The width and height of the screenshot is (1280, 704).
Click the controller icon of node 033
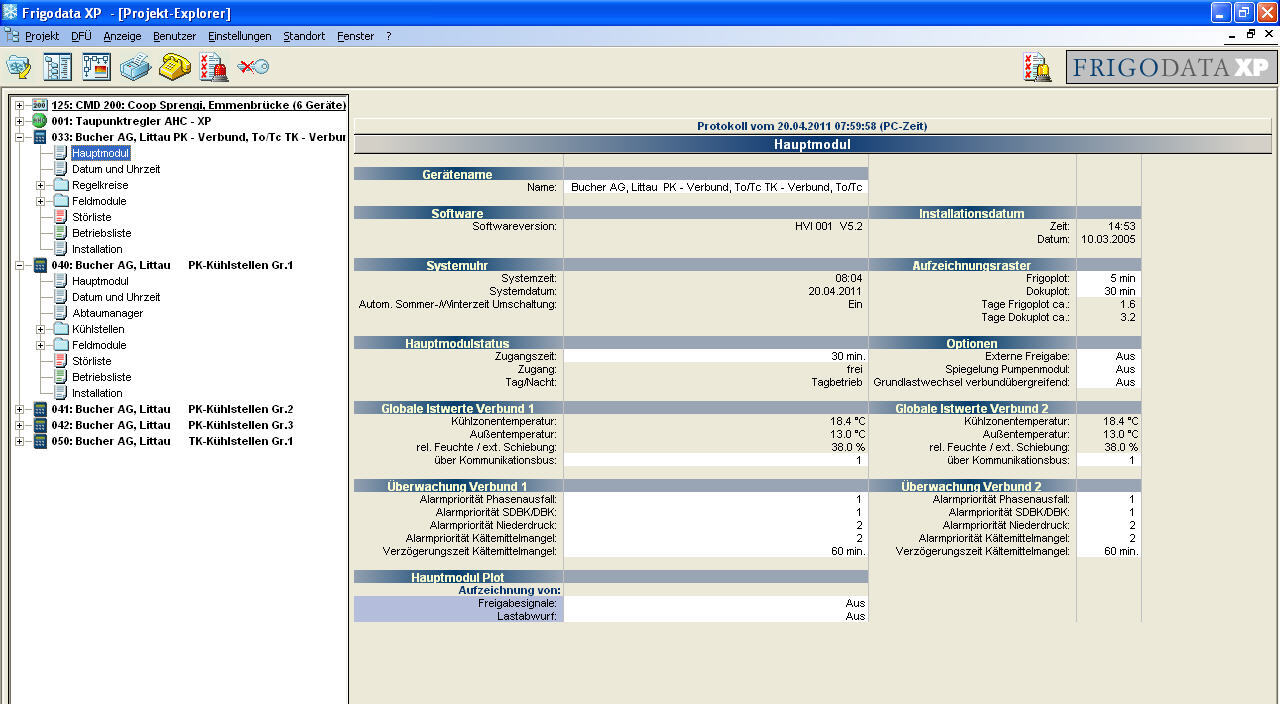tap(40, 137)
